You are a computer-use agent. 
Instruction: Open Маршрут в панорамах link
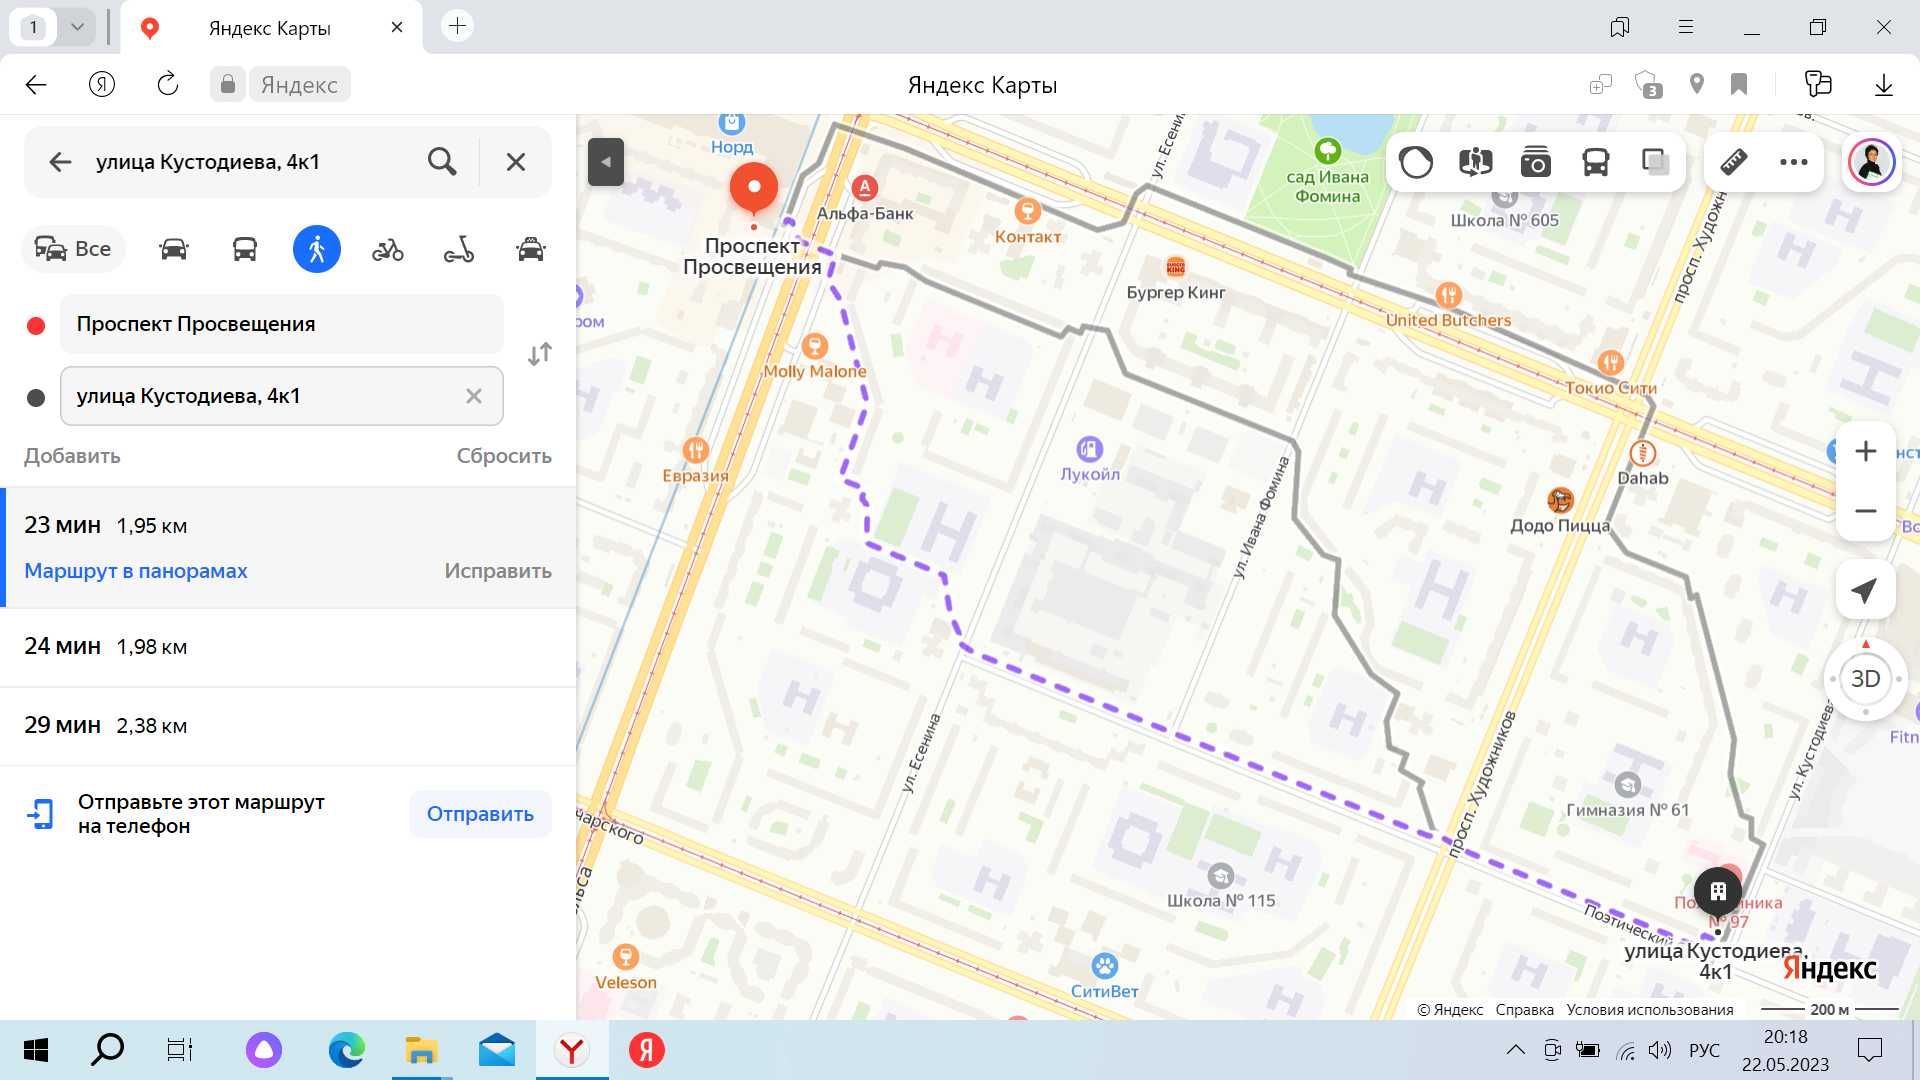(x=136, y=571)
